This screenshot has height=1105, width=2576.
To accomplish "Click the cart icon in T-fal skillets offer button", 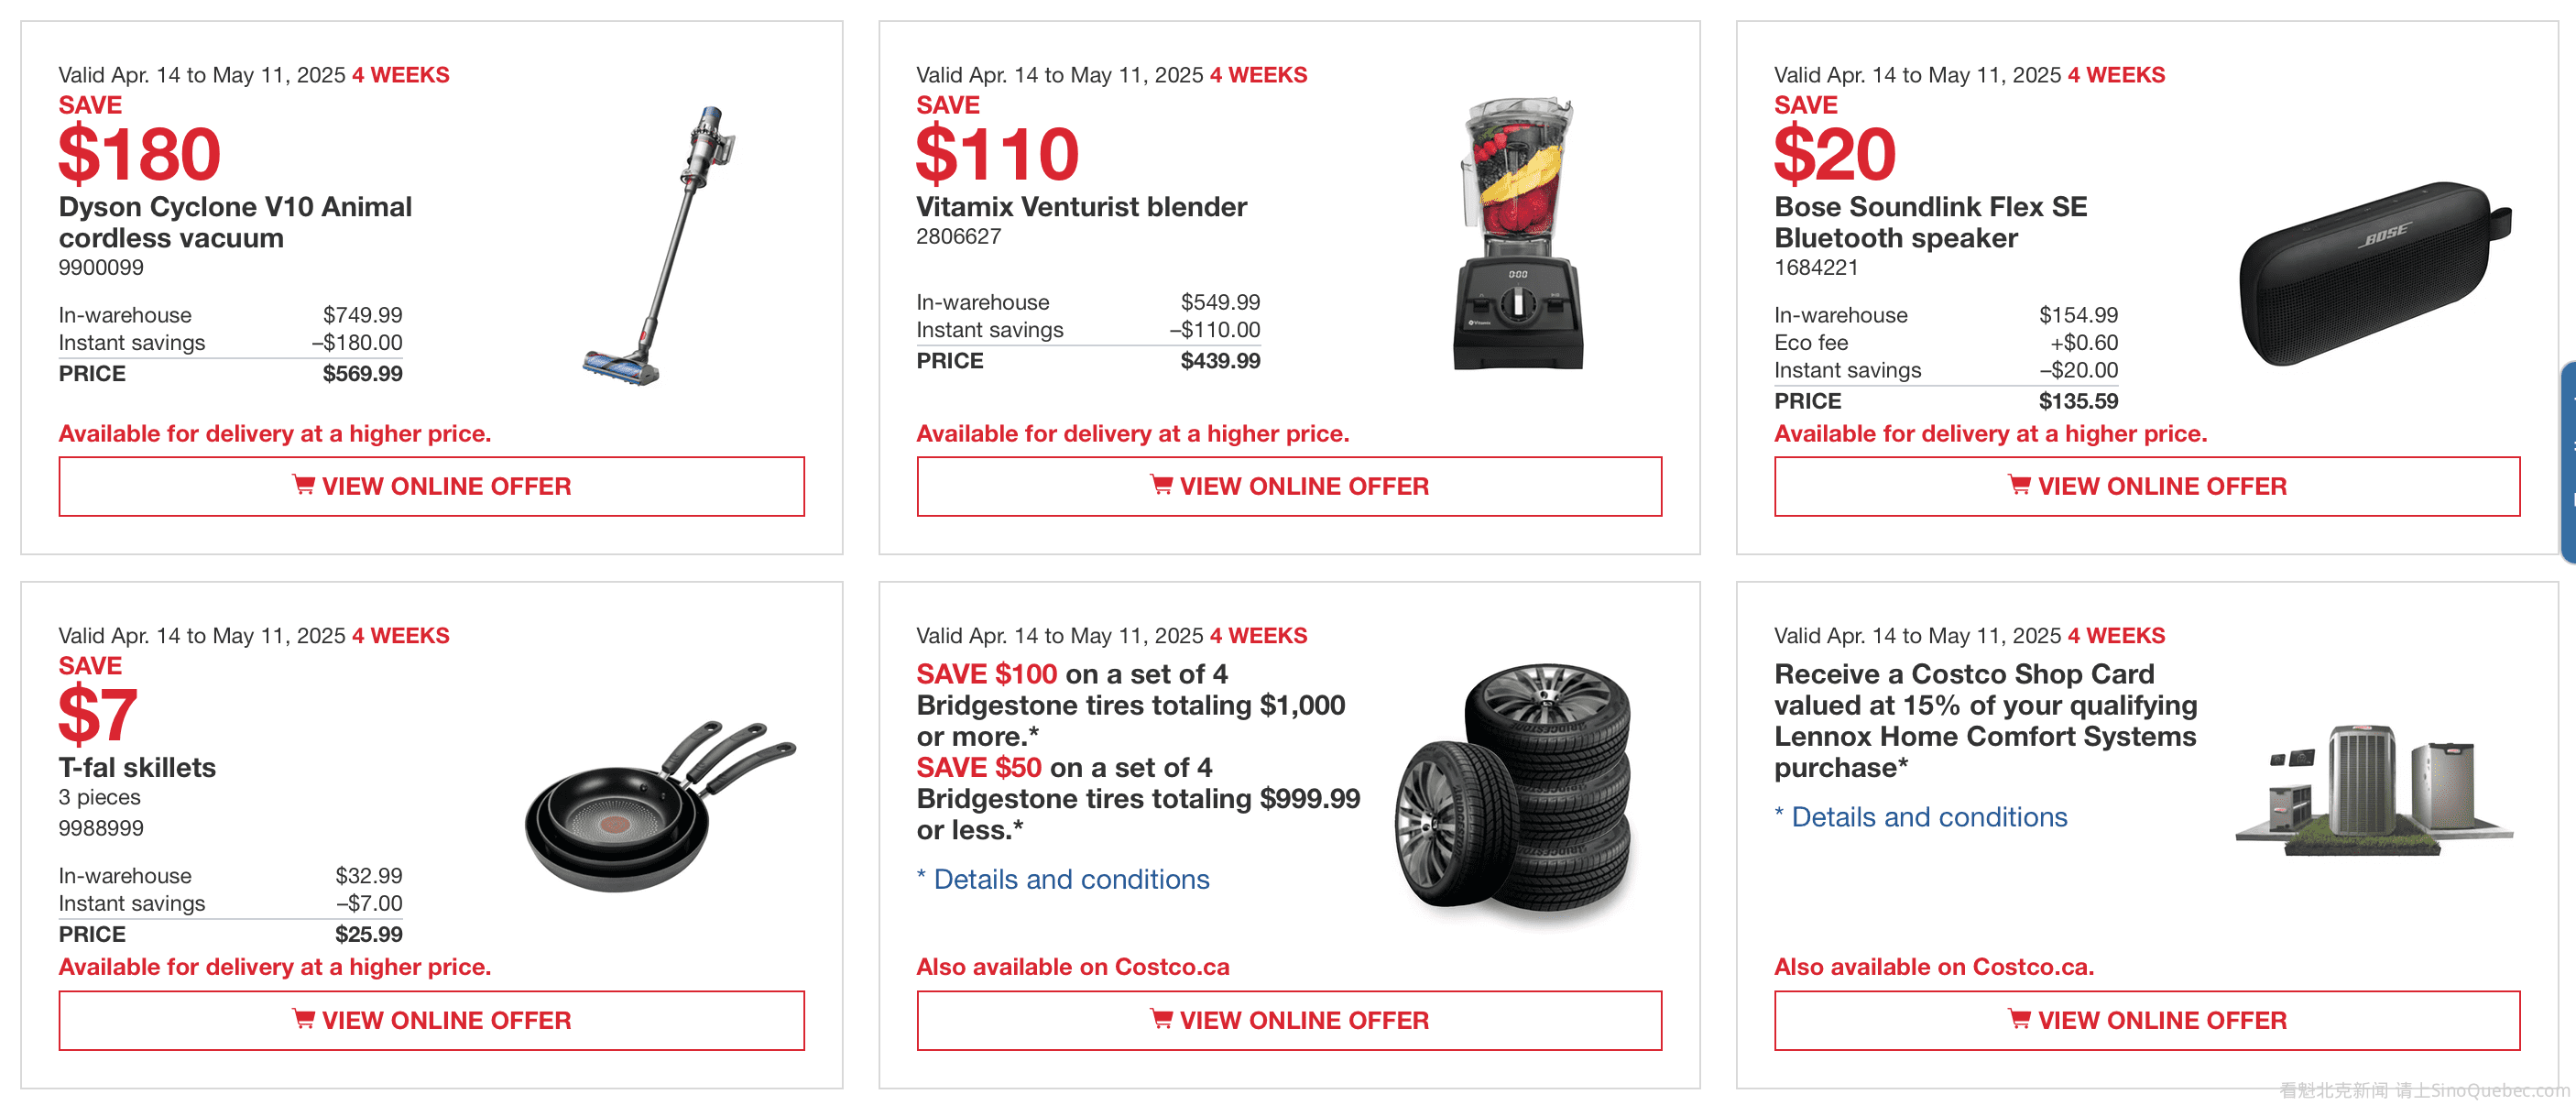I will click(x=303, y=1019).
